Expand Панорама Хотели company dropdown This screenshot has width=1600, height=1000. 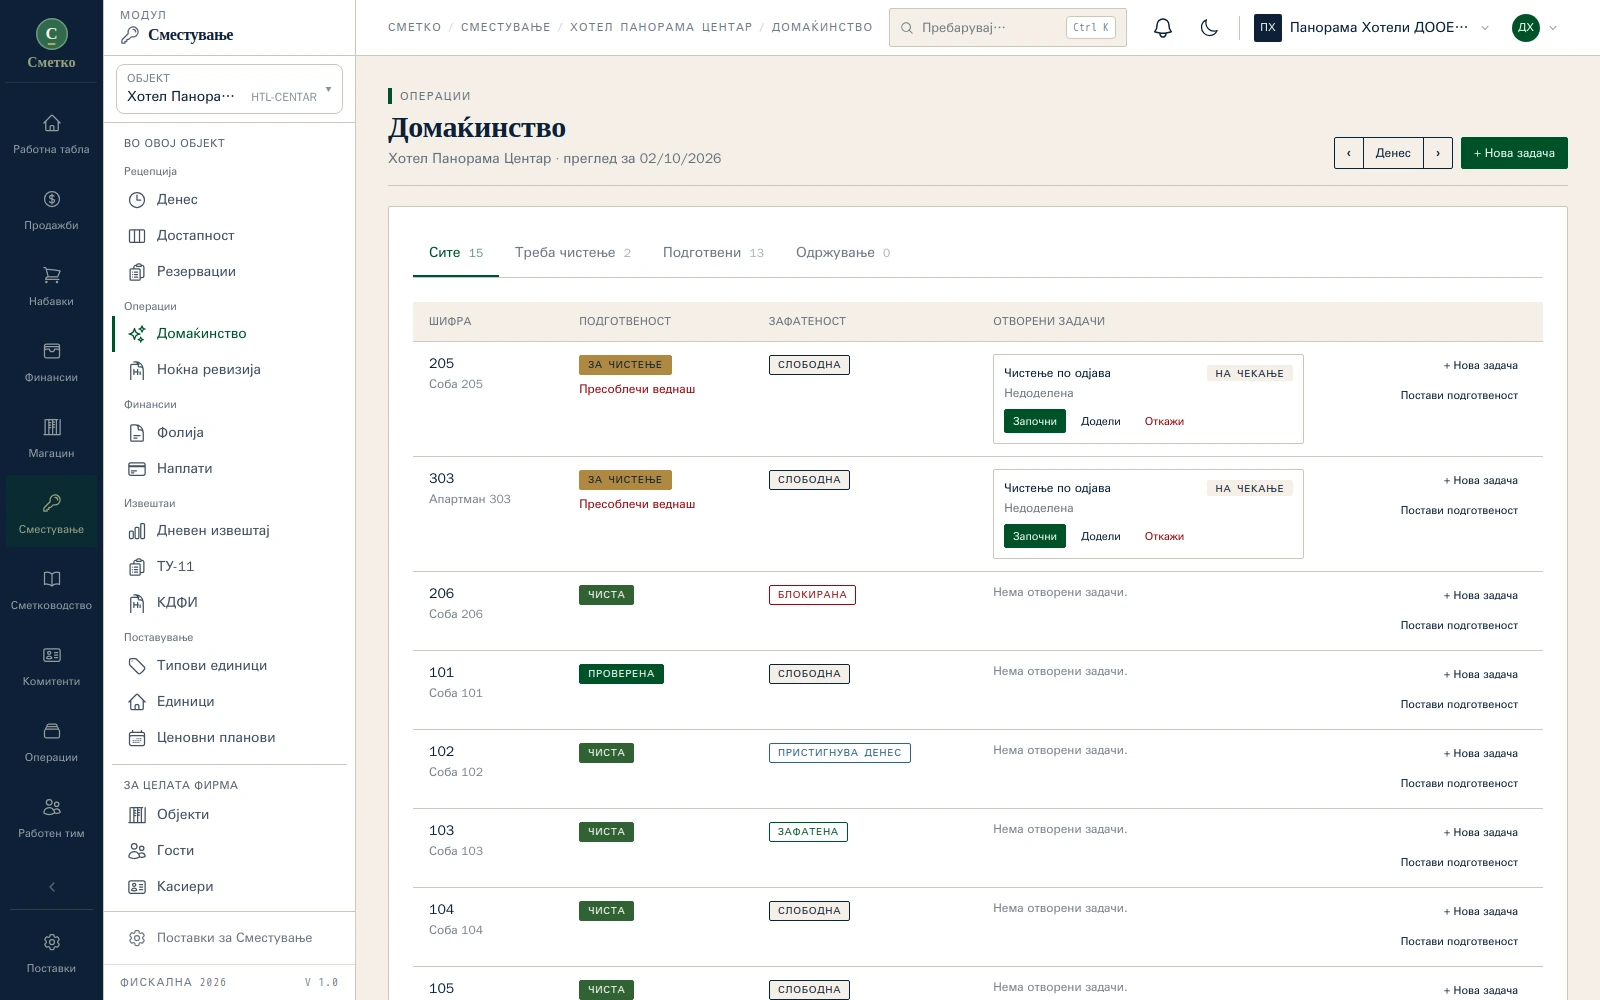1372,28
